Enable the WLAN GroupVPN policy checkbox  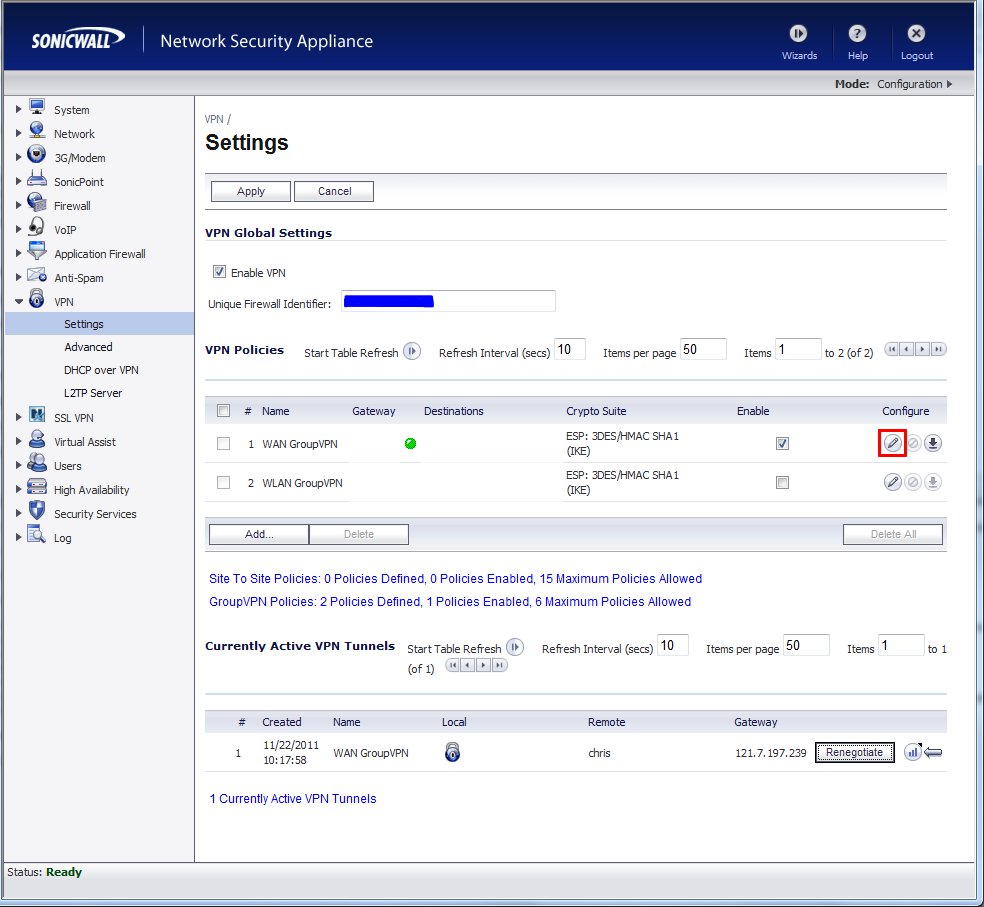click(782, 483)
